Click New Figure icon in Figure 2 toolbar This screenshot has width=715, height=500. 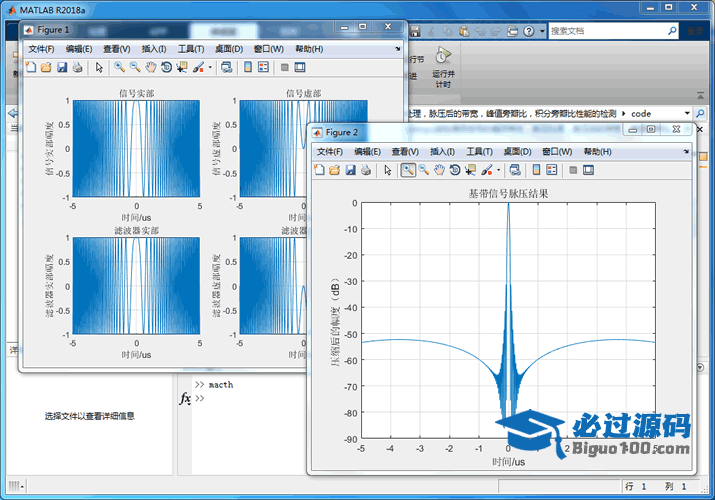[x=319, y=170]
